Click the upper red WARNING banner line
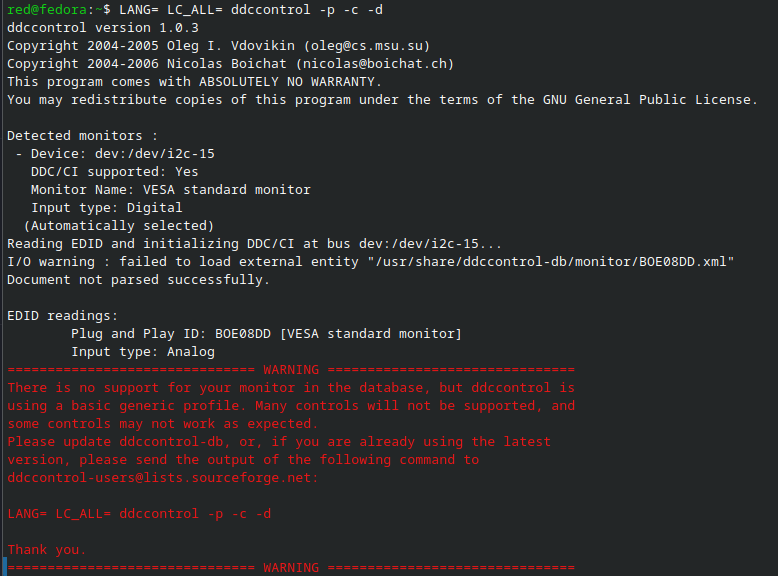The width and height of the screenshot is (778, 576). pos(290,369)
